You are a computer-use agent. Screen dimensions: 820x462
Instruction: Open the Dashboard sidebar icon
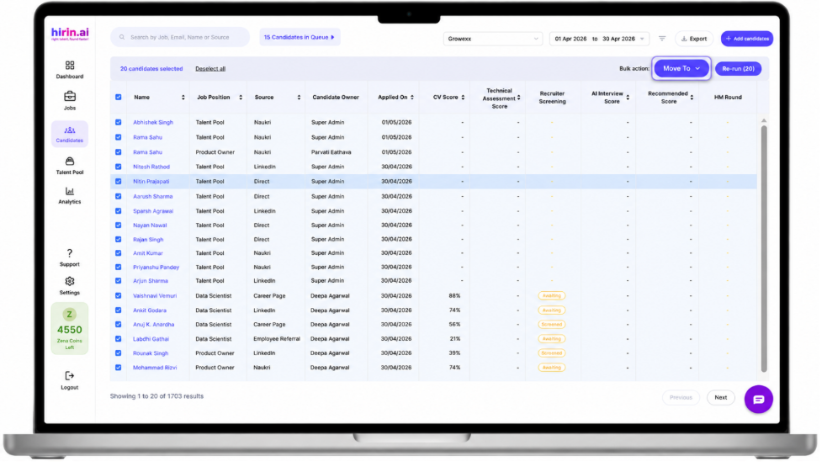(70, 65)
